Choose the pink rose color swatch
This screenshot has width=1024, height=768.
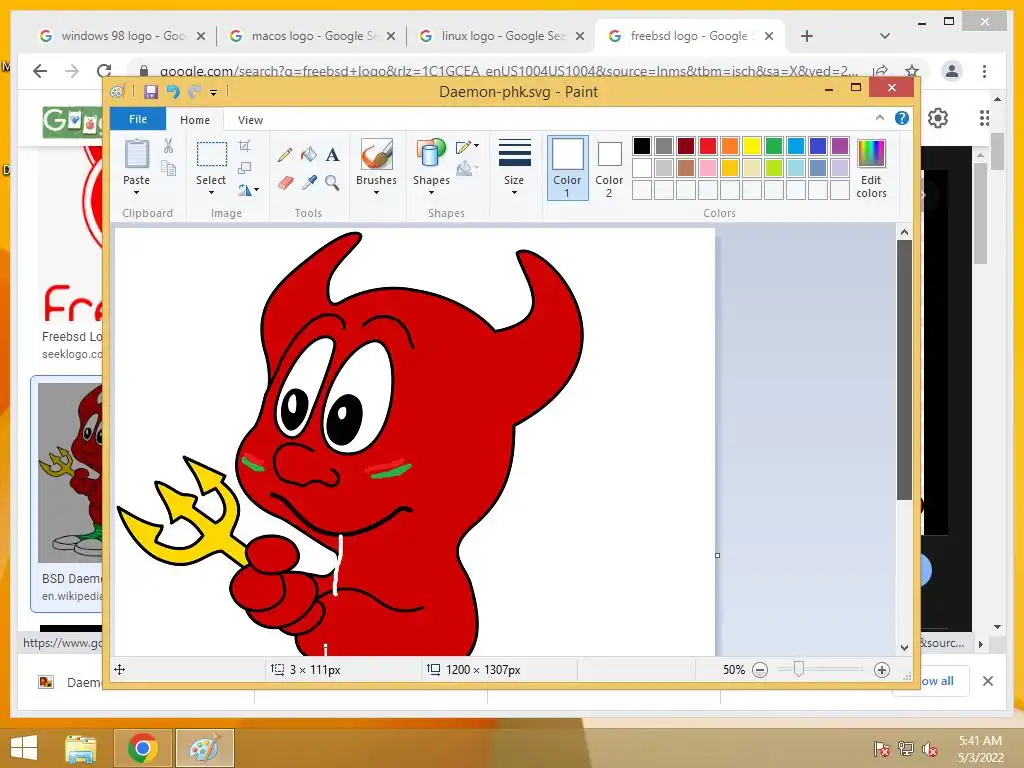(708, 168)
